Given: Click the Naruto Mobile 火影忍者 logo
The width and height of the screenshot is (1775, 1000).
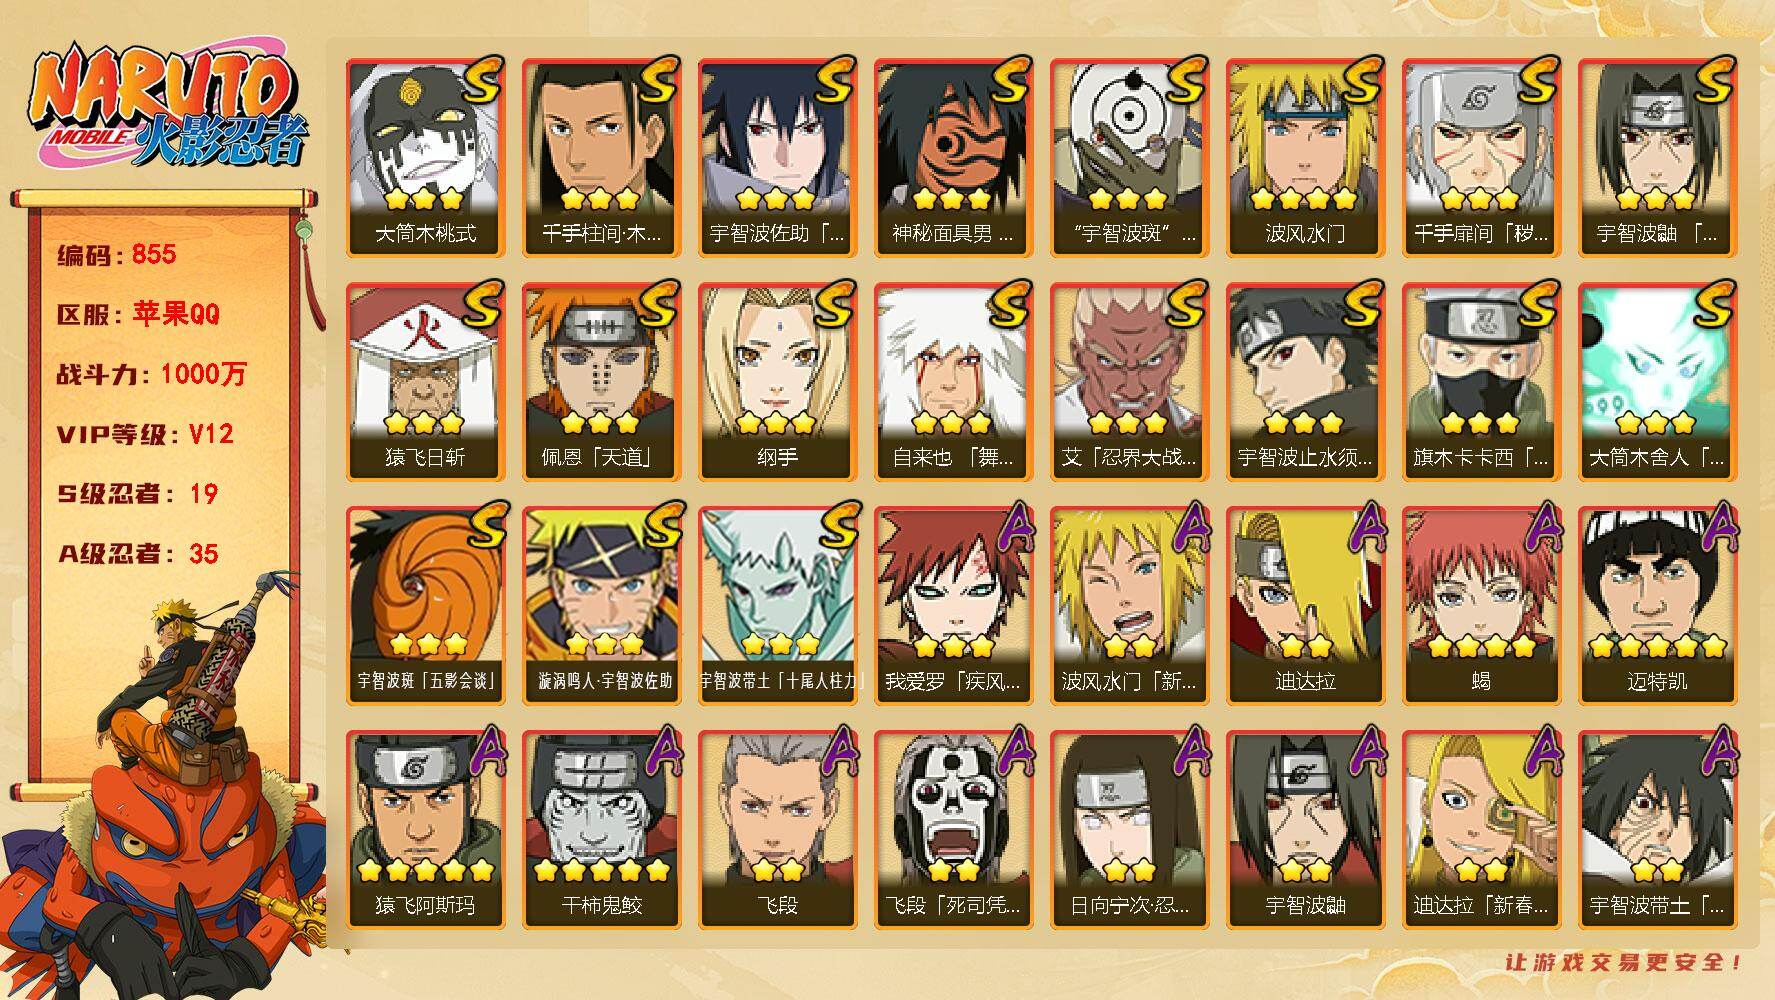Looking at the screenshot, I should (x=168, y=107).
